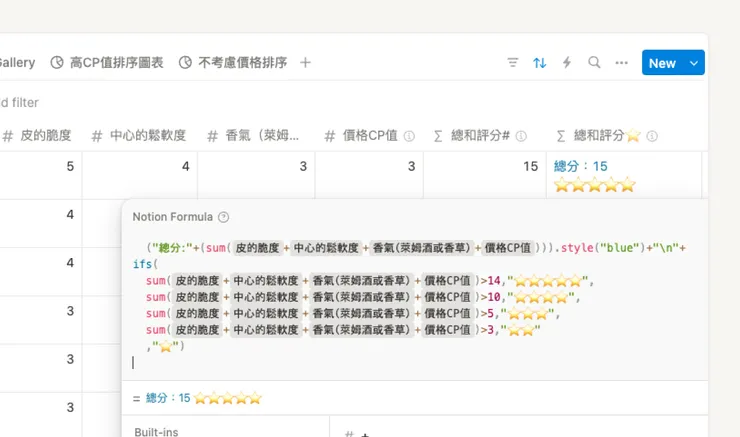Click info icon next to 總和評分⭐ column
Screen dimensions: 740x437
[652, 136]
